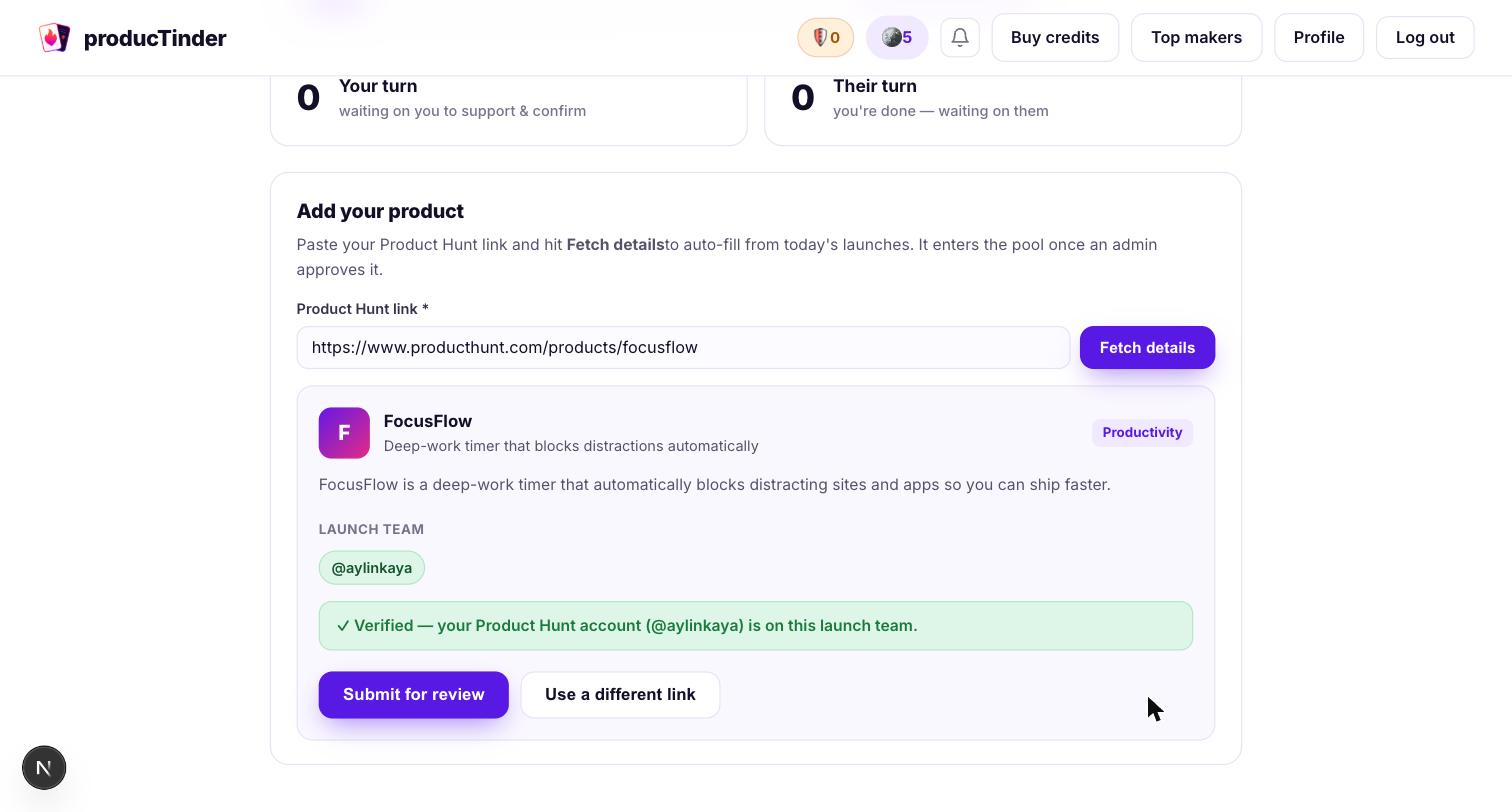The width and height of the screenshot is (1512, 812).
Task: Click the Productivity category tag
Action: pos(1142,433)
